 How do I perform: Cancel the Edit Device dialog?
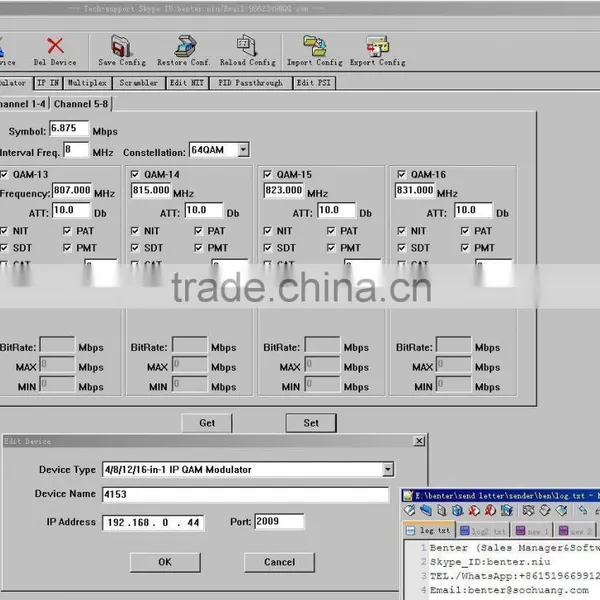(279, 562)
